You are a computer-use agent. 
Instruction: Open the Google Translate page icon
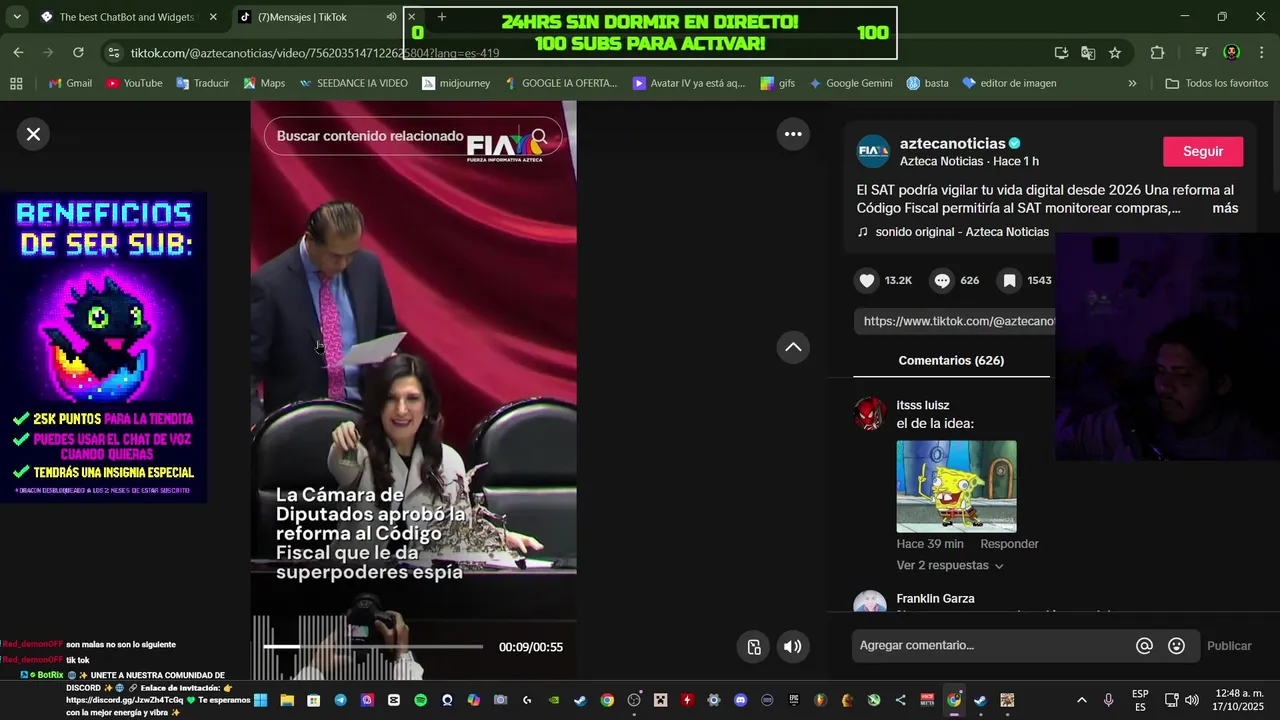[1088, 53]
